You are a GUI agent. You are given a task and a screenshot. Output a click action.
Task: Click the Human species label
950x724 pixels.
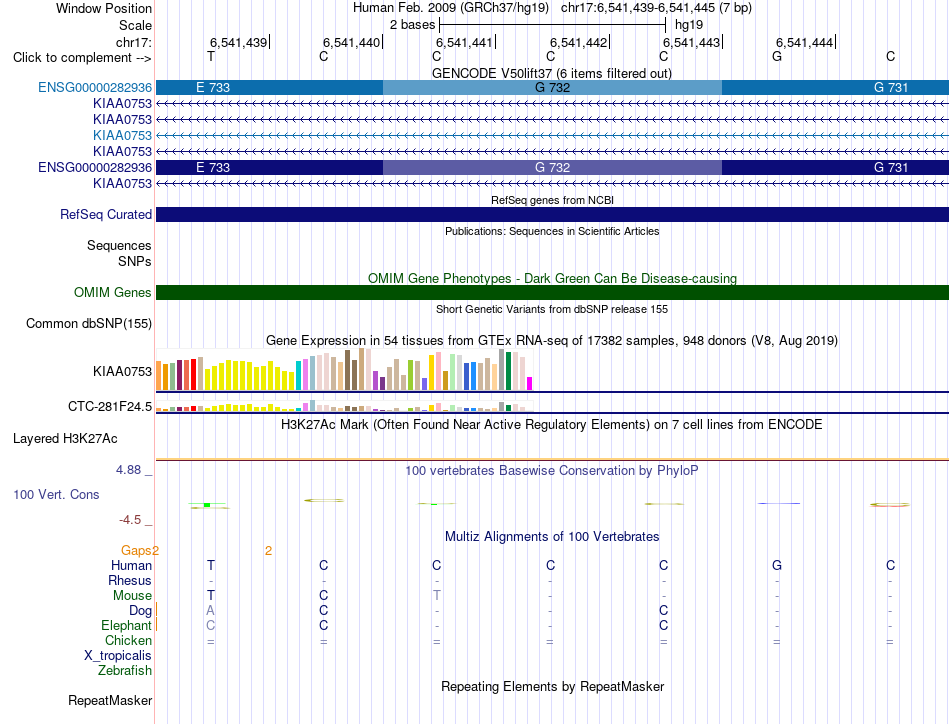coord(131,565)
